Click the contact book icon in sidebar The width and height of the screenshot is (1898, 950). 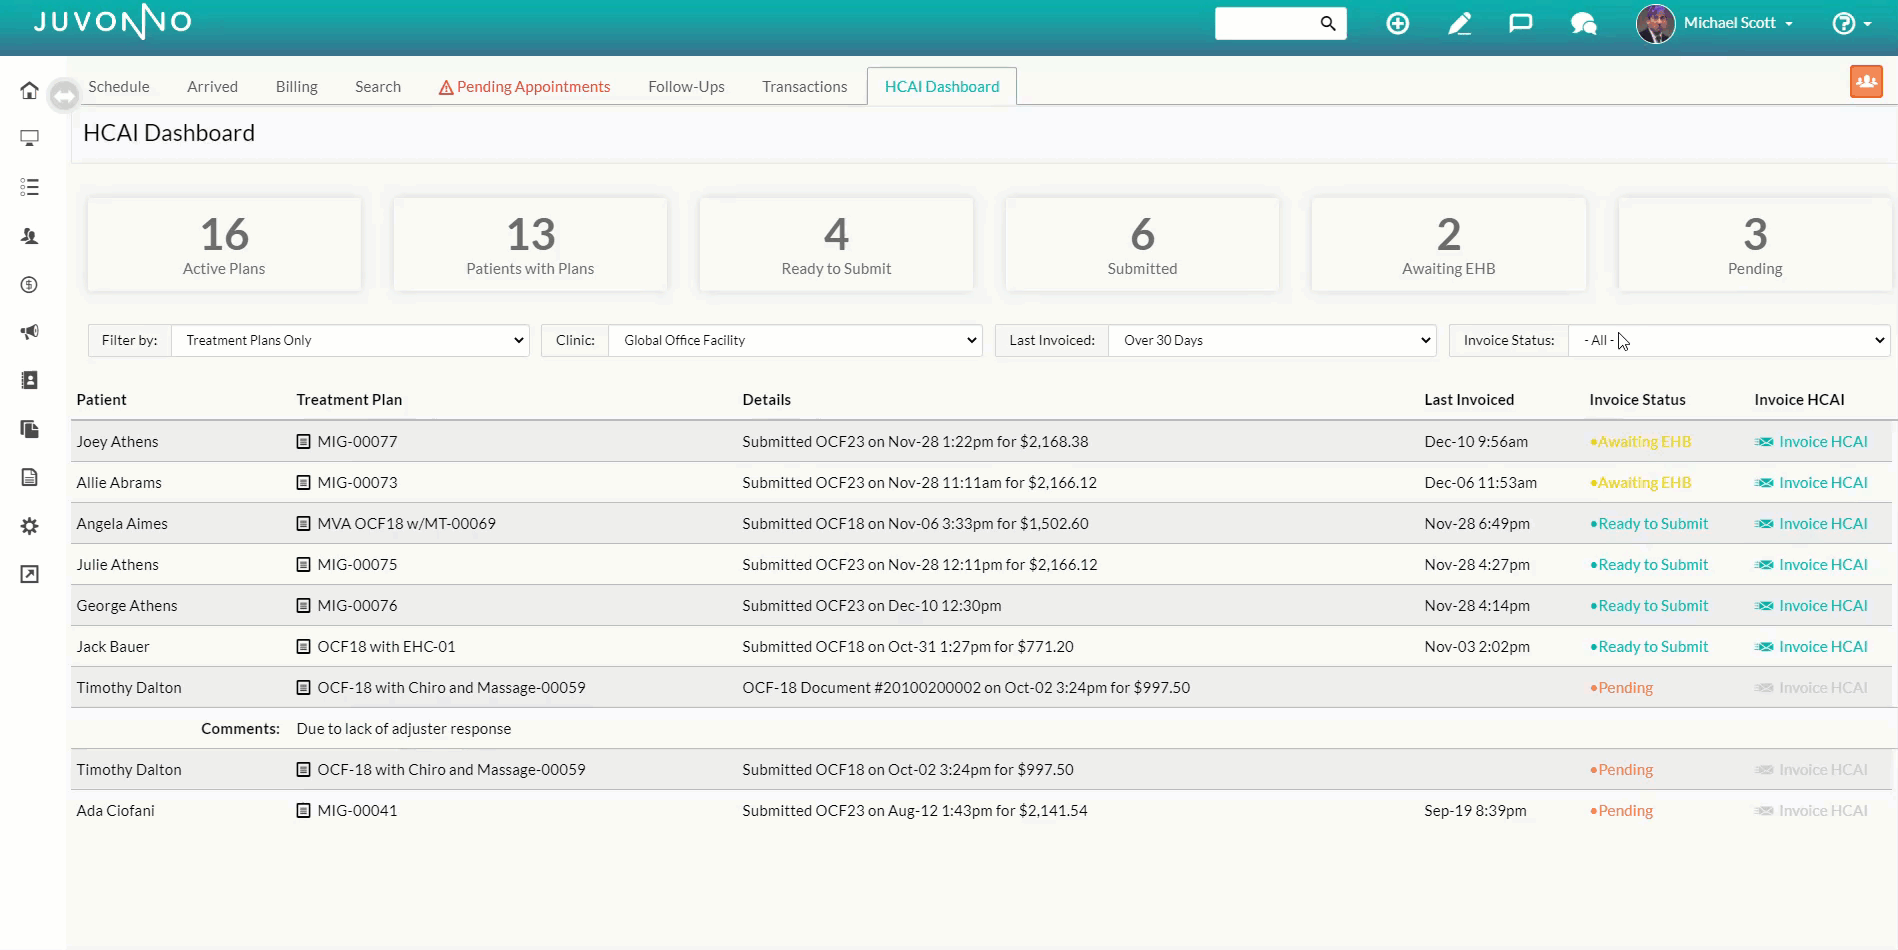[29, 380]
